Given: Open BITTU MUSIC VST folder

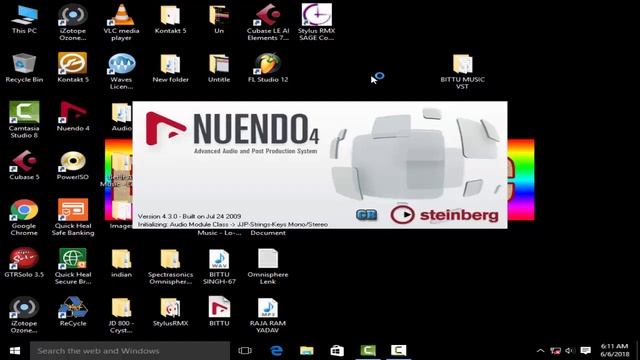Looking at the screenshot, I should 462,71.
